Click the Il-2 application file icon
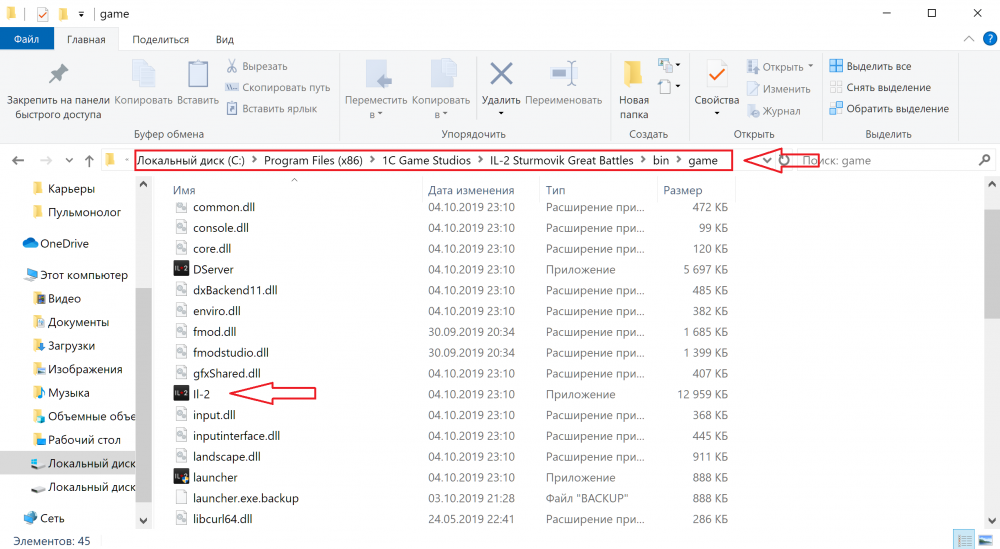This screenshot has width=1000, height=549. [181, 394]
